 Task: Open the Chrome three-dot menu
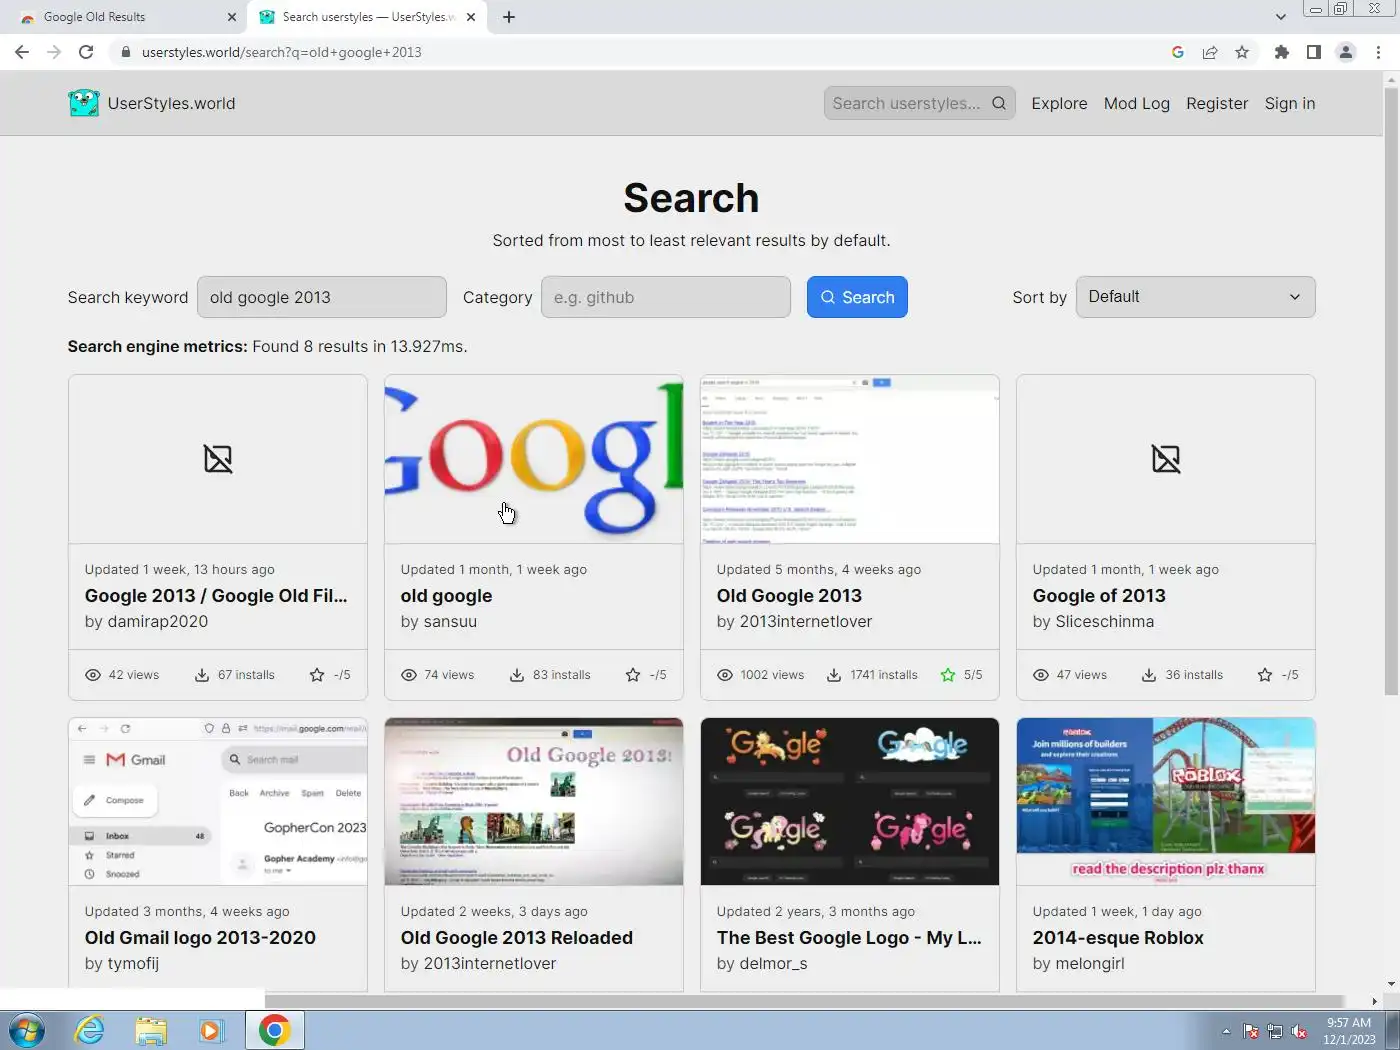pos(1379,52)
